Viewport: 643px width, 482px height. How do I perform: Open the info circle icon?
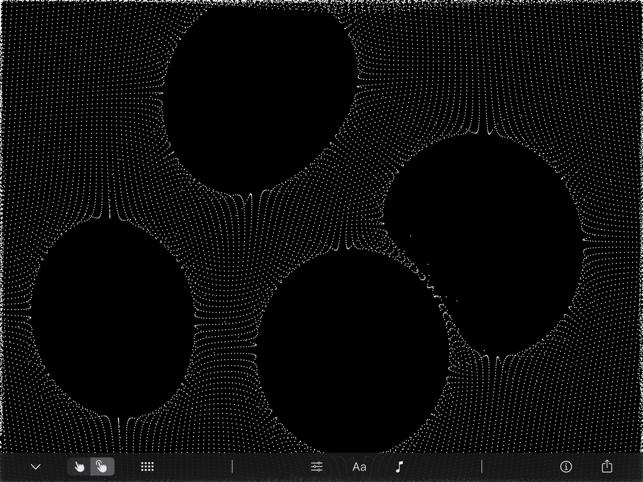(x=566, y=466)
